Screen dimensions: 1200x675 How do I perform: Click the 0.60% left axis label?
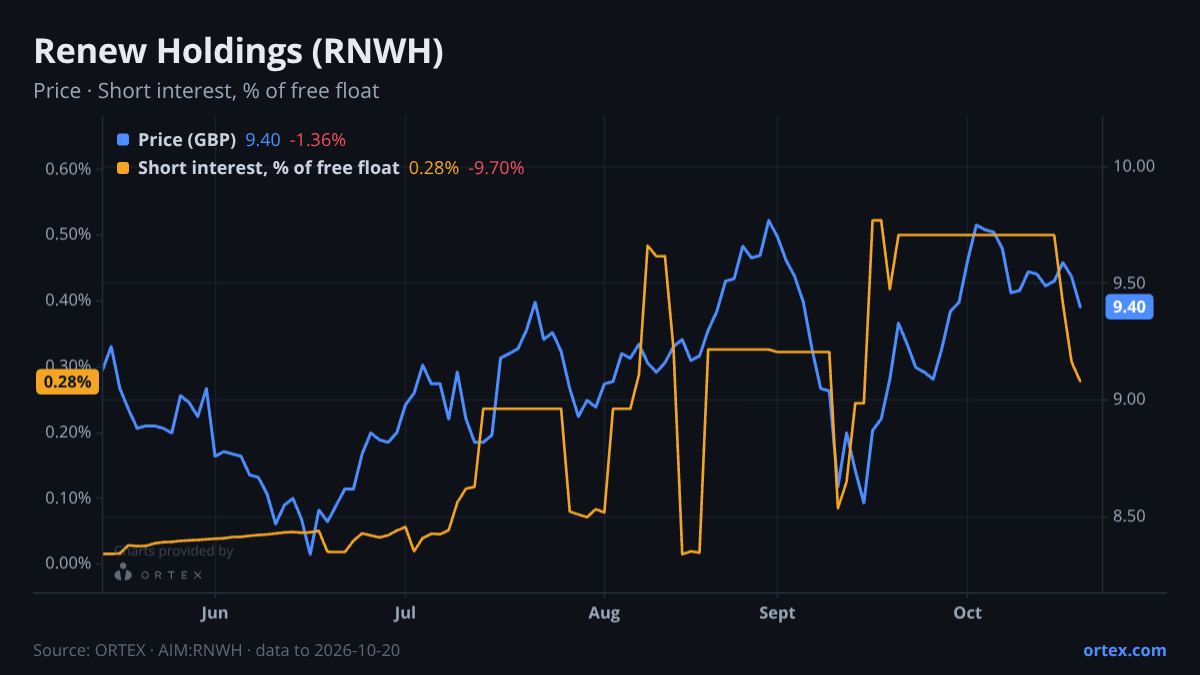[x=68, y=169]
